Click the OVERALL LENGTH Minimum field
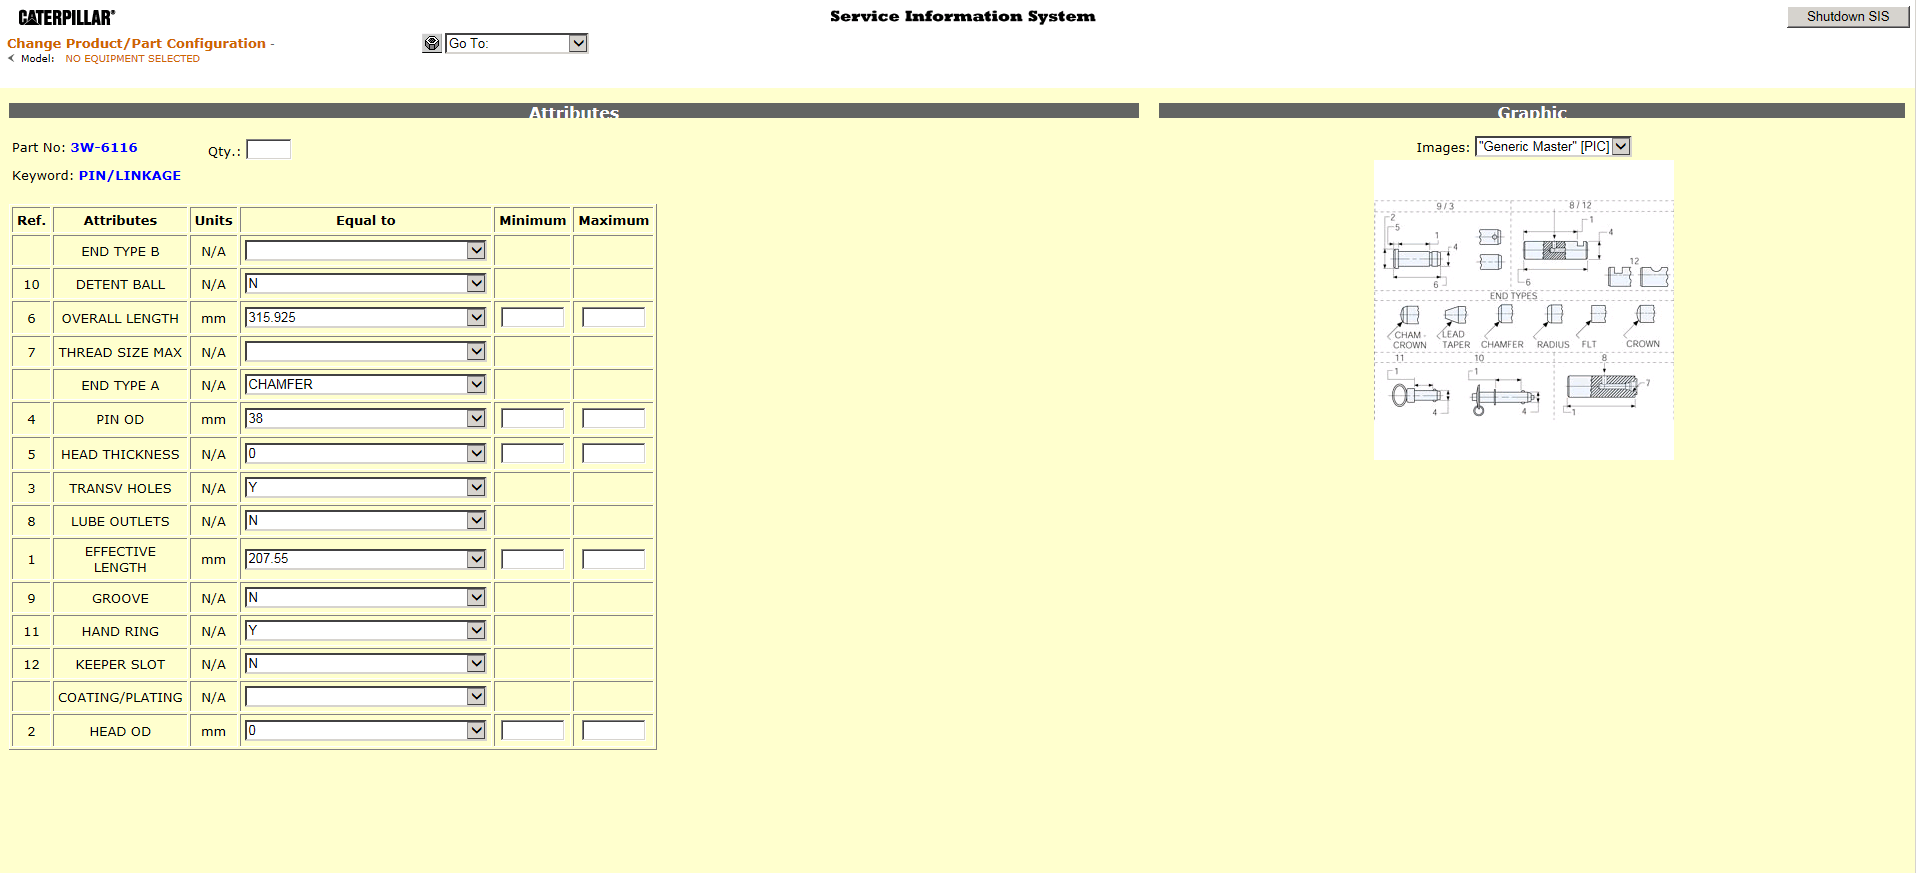The width and height of the screenshot is (1917, 873). click(533, 317)
